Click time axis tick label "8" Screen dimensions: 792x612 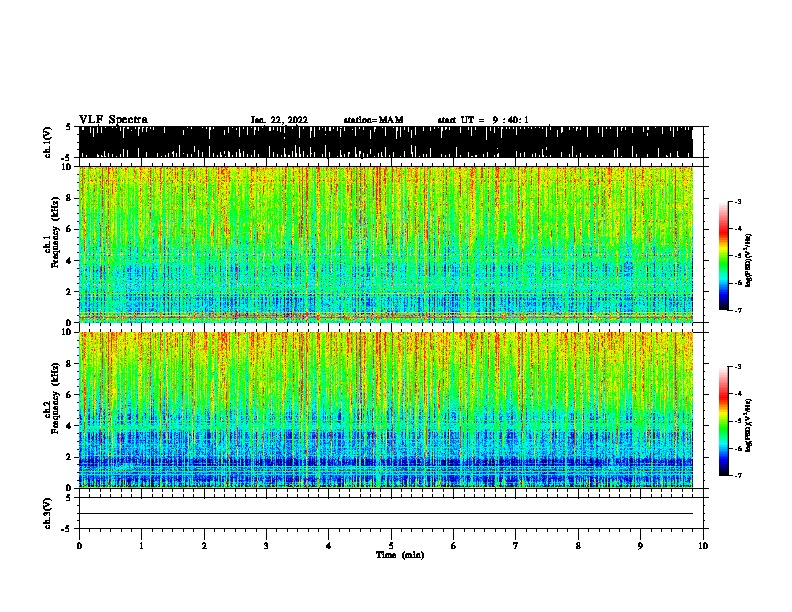pyautogui.click(x=578, y=546)
